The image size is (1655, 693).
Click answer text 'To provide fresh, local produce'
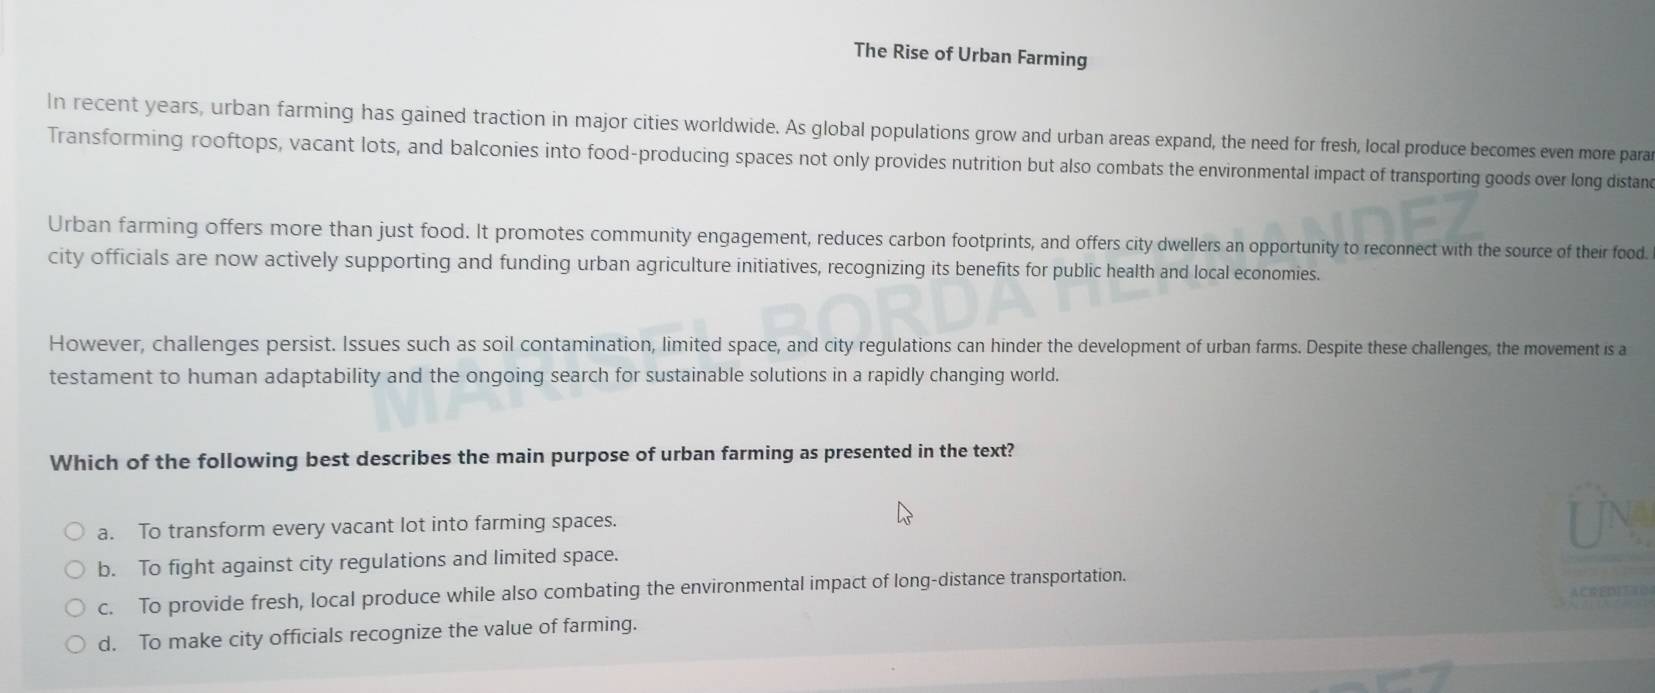[632, 591]
